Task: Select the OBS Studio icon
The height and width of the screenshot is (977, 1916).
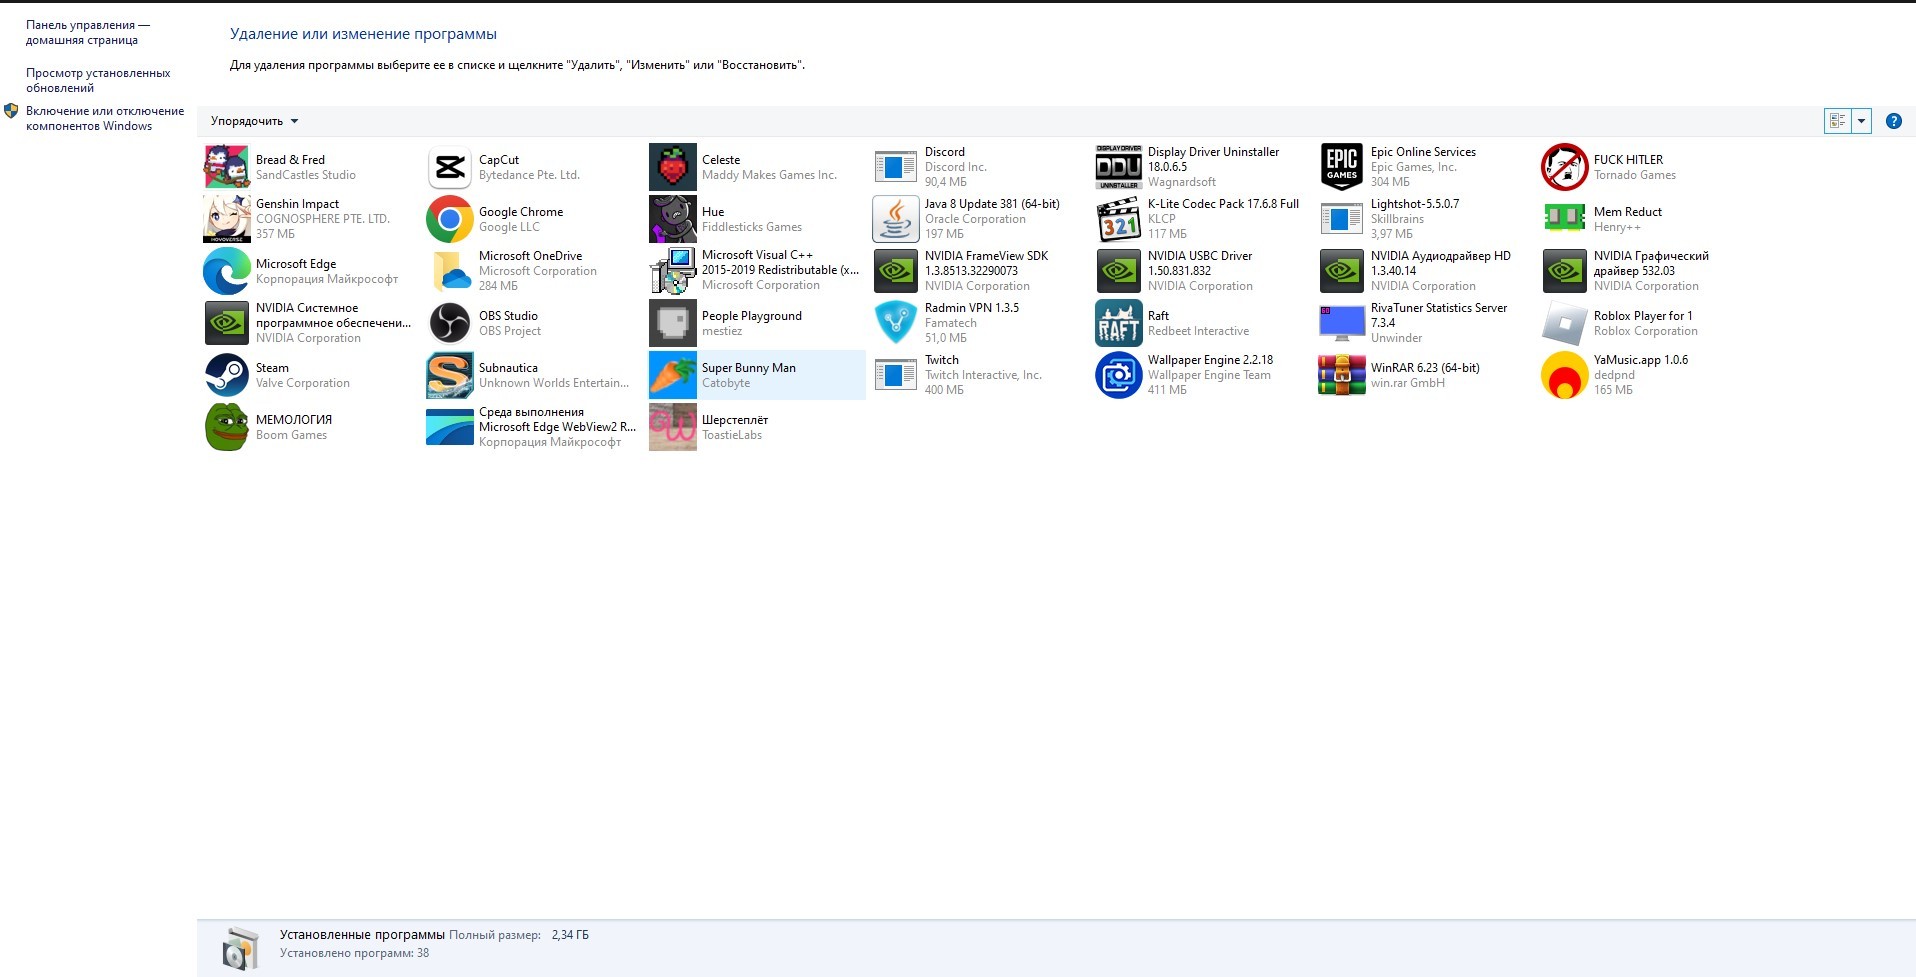Action: point(450,323)
